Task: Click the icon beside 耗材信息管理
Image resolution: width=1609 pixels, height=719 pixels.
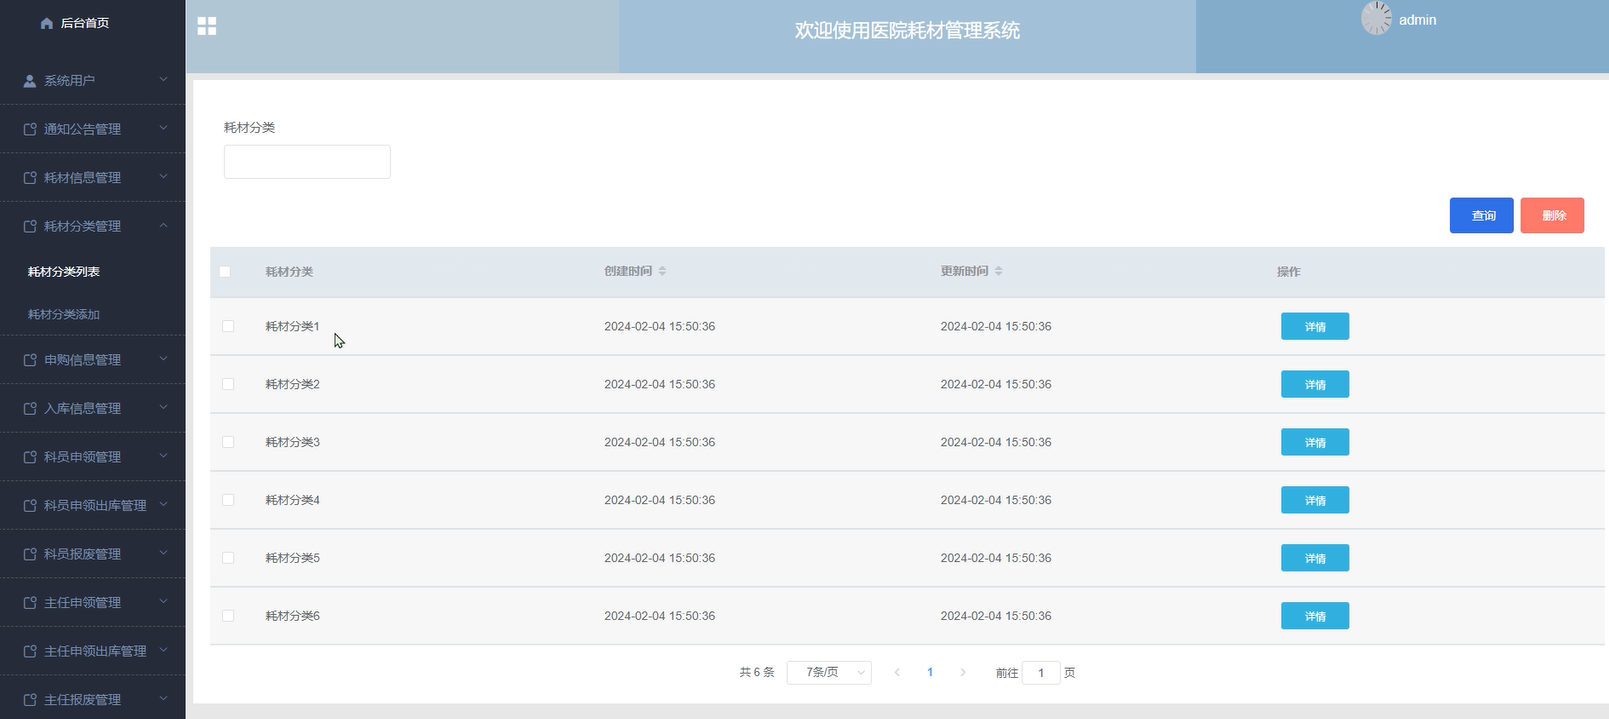Action: tap(30, 178)
